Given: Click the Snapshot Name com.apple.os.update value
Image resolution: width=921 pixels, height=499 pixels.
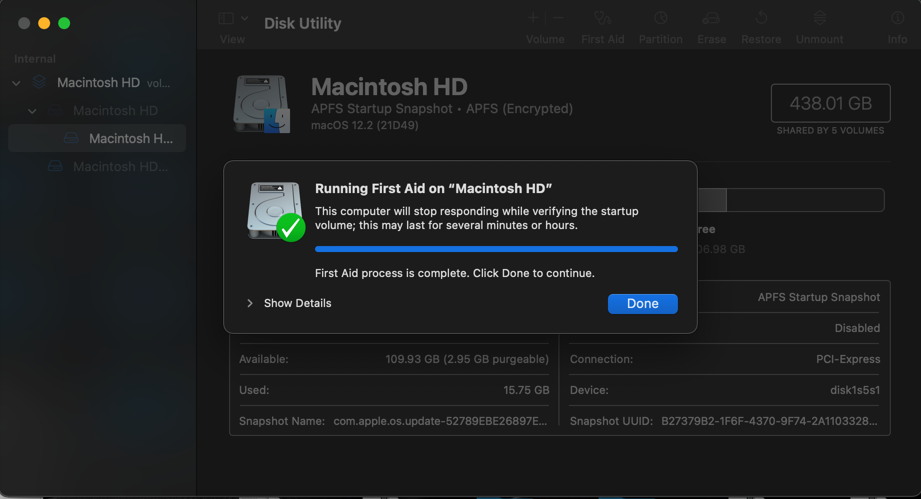Looking at the screenshot, I should pos(440,421).
